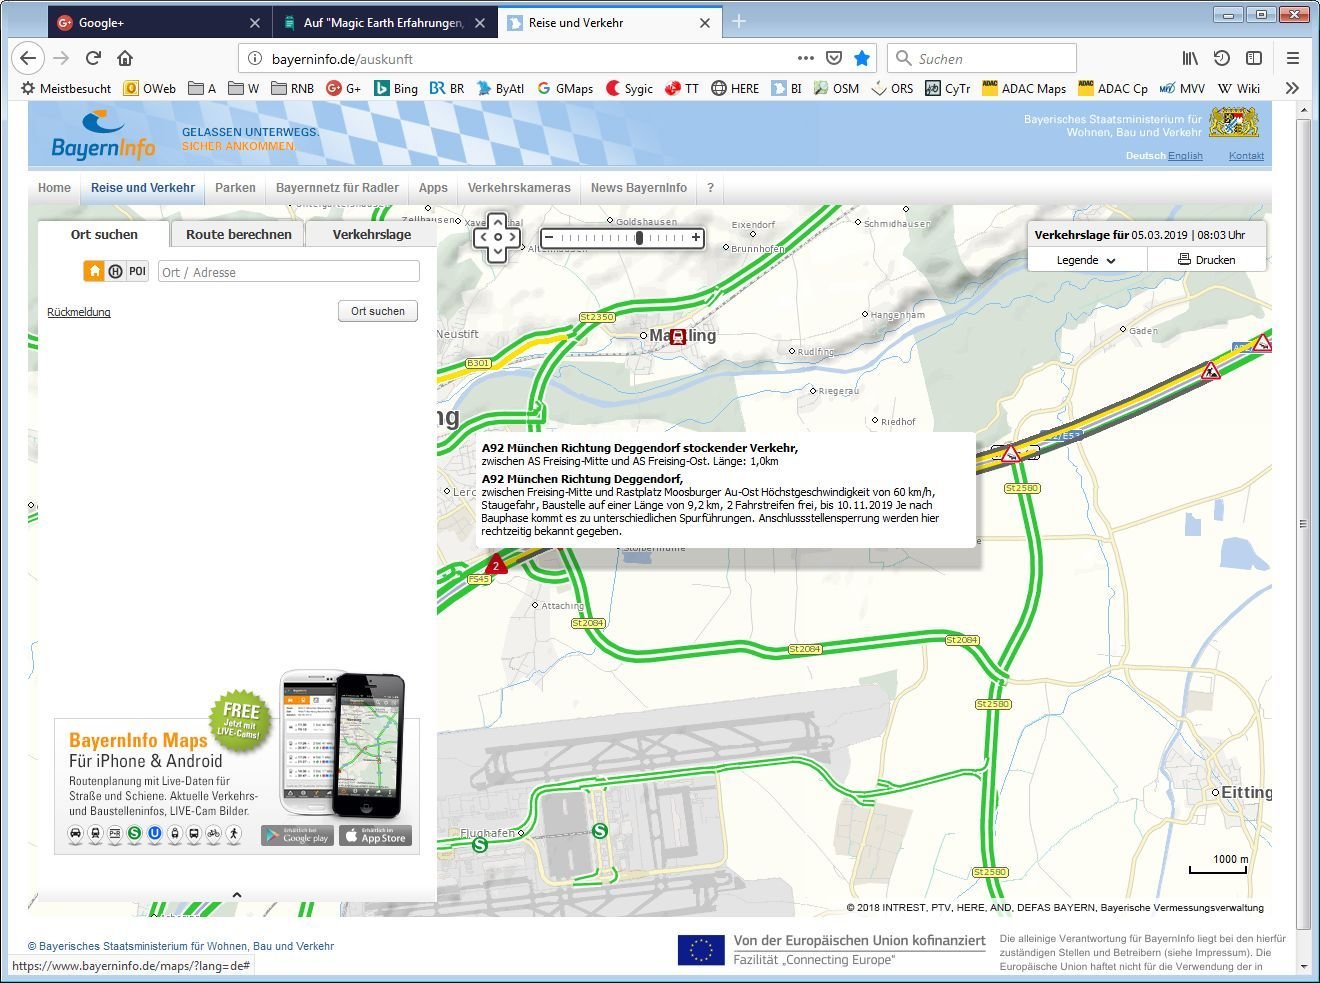This screenshot has width=1320, height=983.
Task: Select the stop/station (H) search type
Action: 115,271
